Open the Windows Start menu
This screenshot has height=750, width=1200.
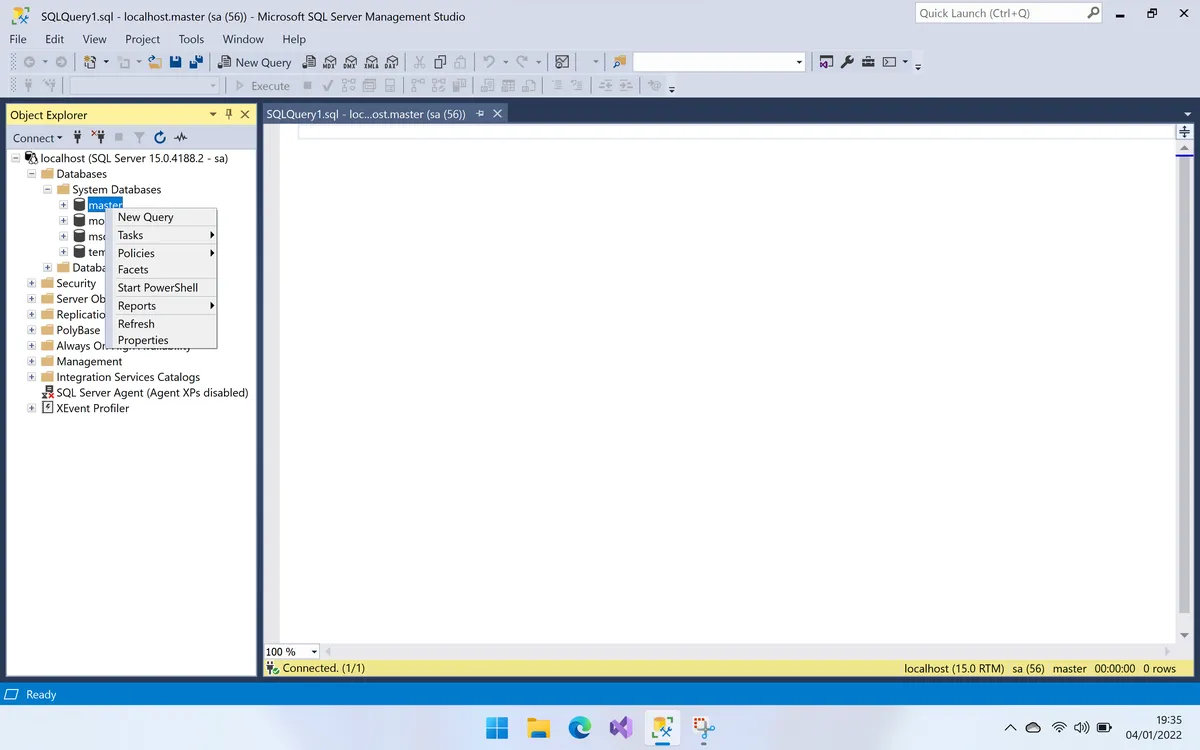[x=497, y=727]
